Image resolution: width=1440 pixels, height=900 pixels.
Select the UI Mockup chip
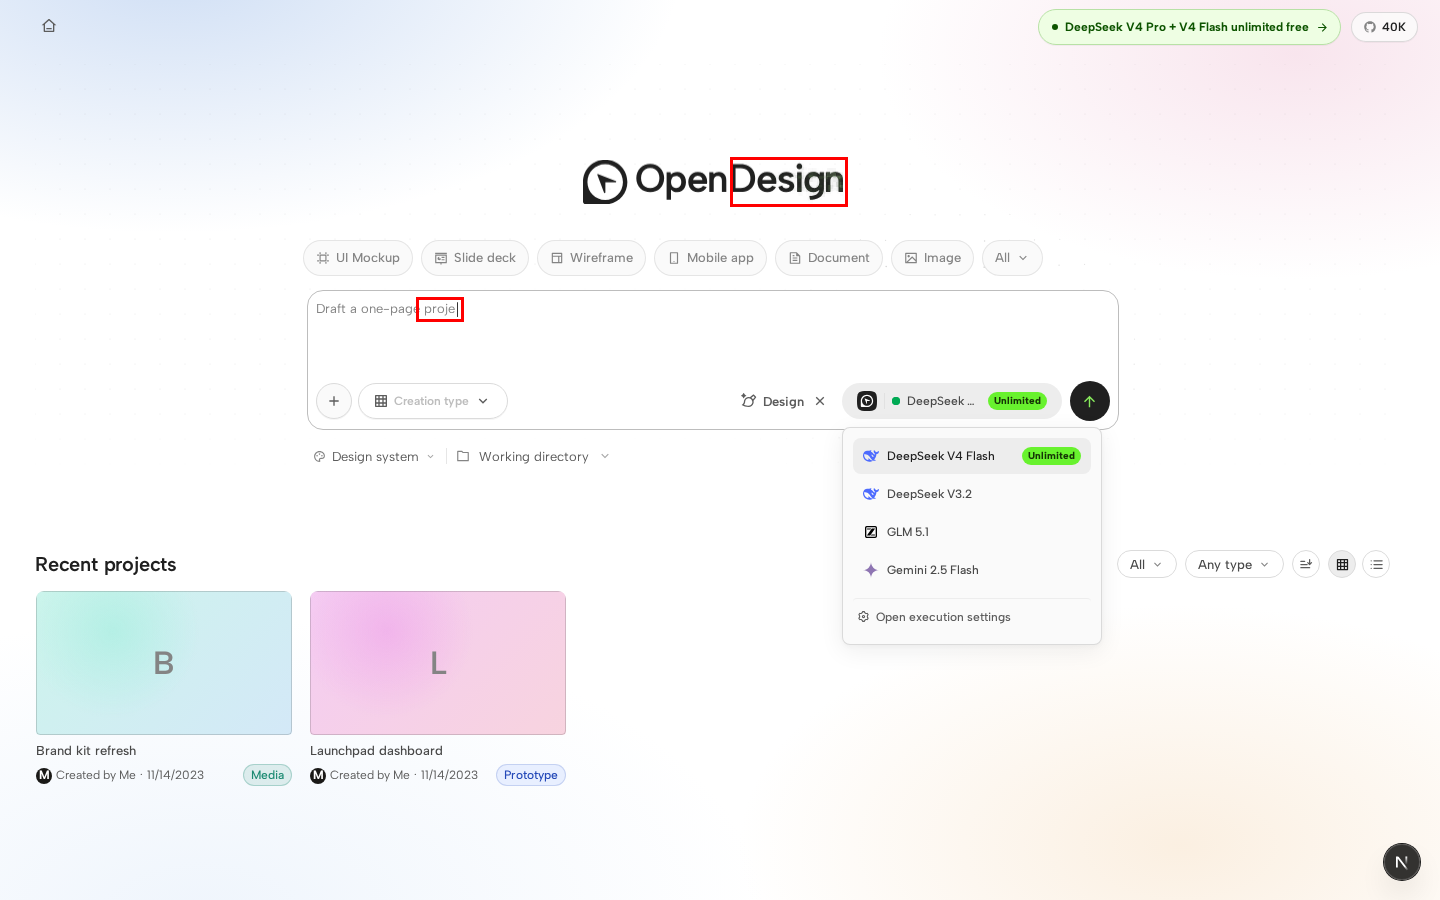[x=358, y=258]
